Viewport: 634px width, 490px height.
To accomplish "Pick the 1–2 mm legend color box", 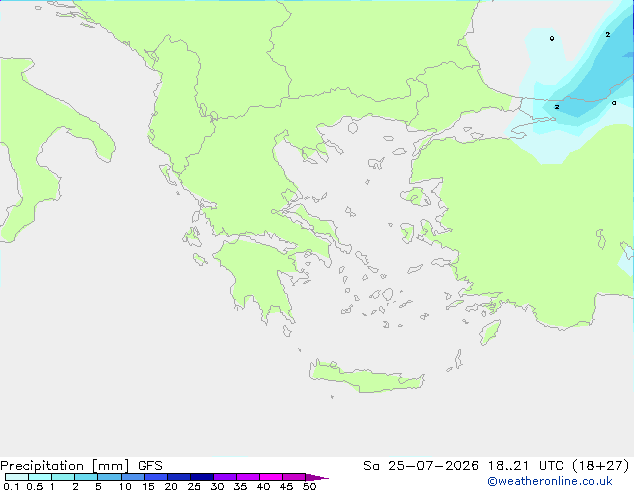I will 63,477.
